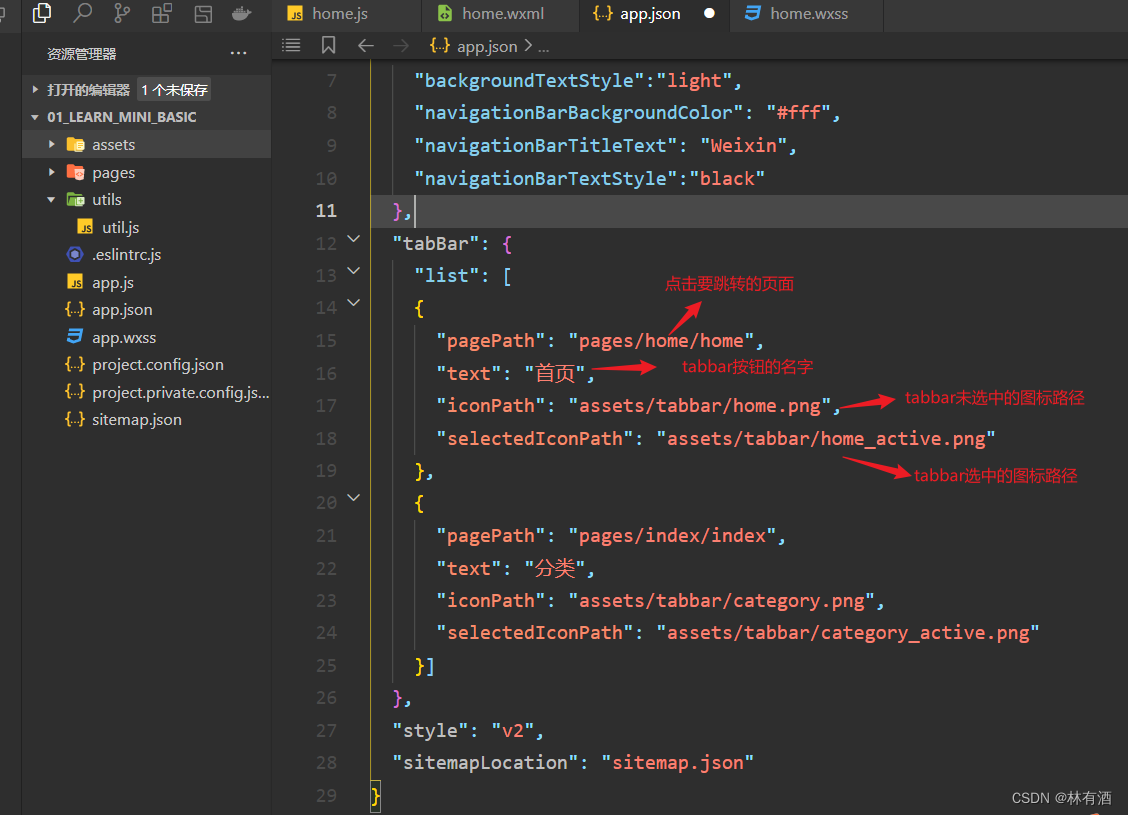1128x815 pixels.
Task: Click the "assets/tabbar/home_active.png" value
Action: 826,439
